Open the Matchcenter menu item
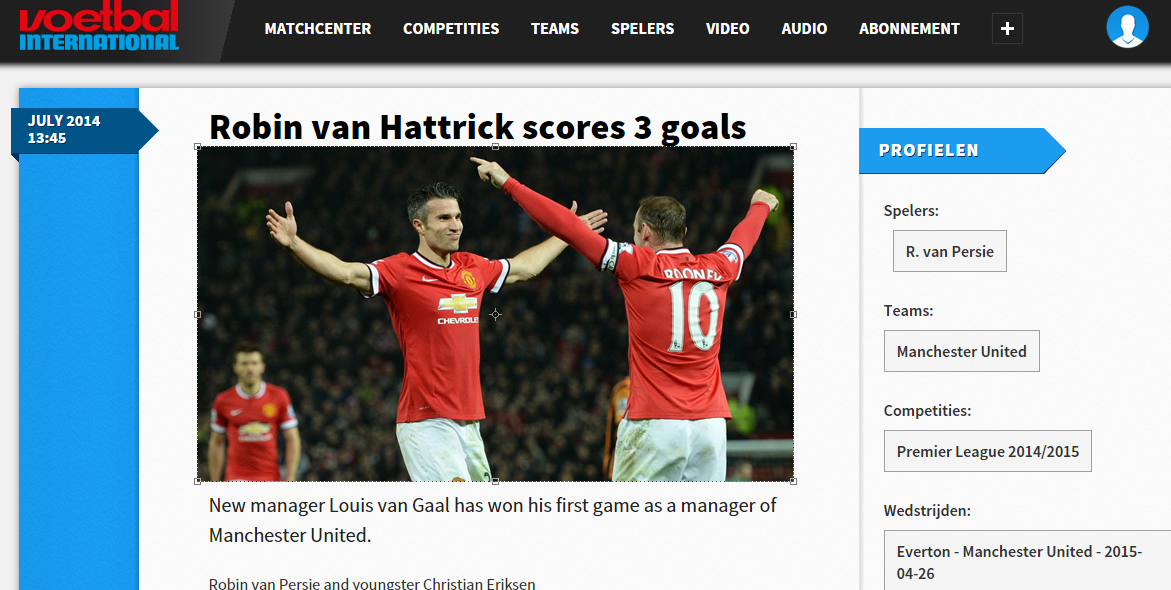1171x590 pixels. click(317, 29)
